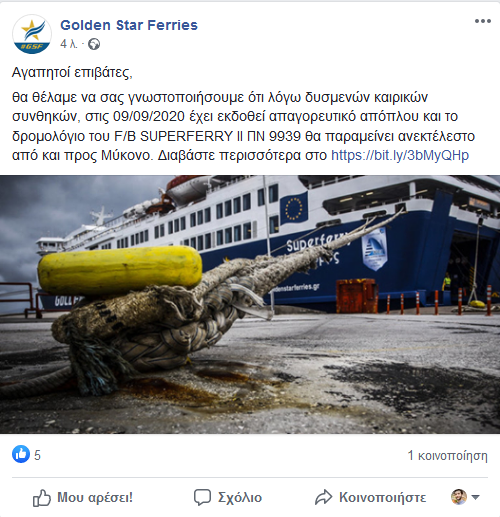This screenshot has height=517, width=500.
Task: Click the thumbs-up outline icon
Action: pos(42,498)
